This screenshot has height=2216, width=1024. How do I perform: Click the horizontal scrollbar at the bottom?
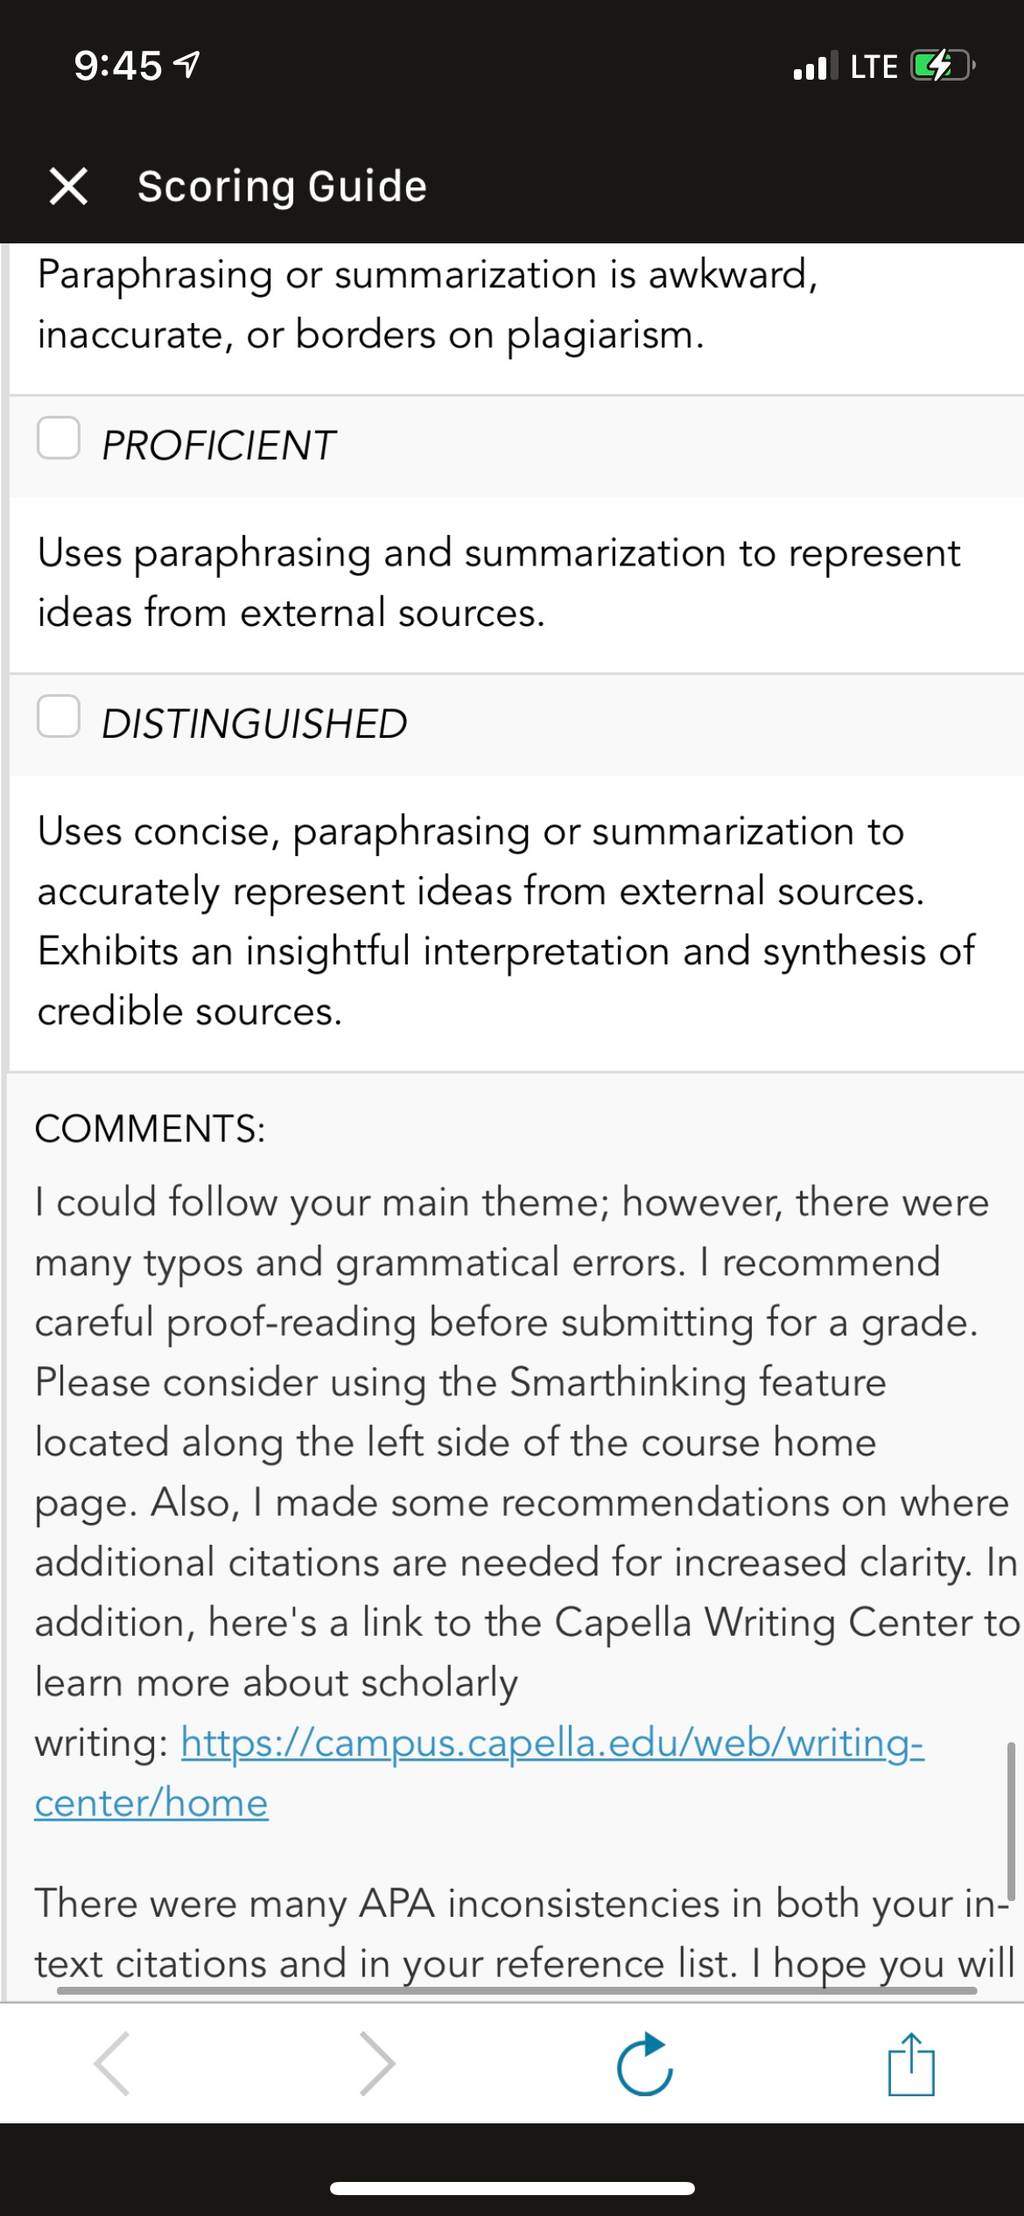click(516, 1990)
